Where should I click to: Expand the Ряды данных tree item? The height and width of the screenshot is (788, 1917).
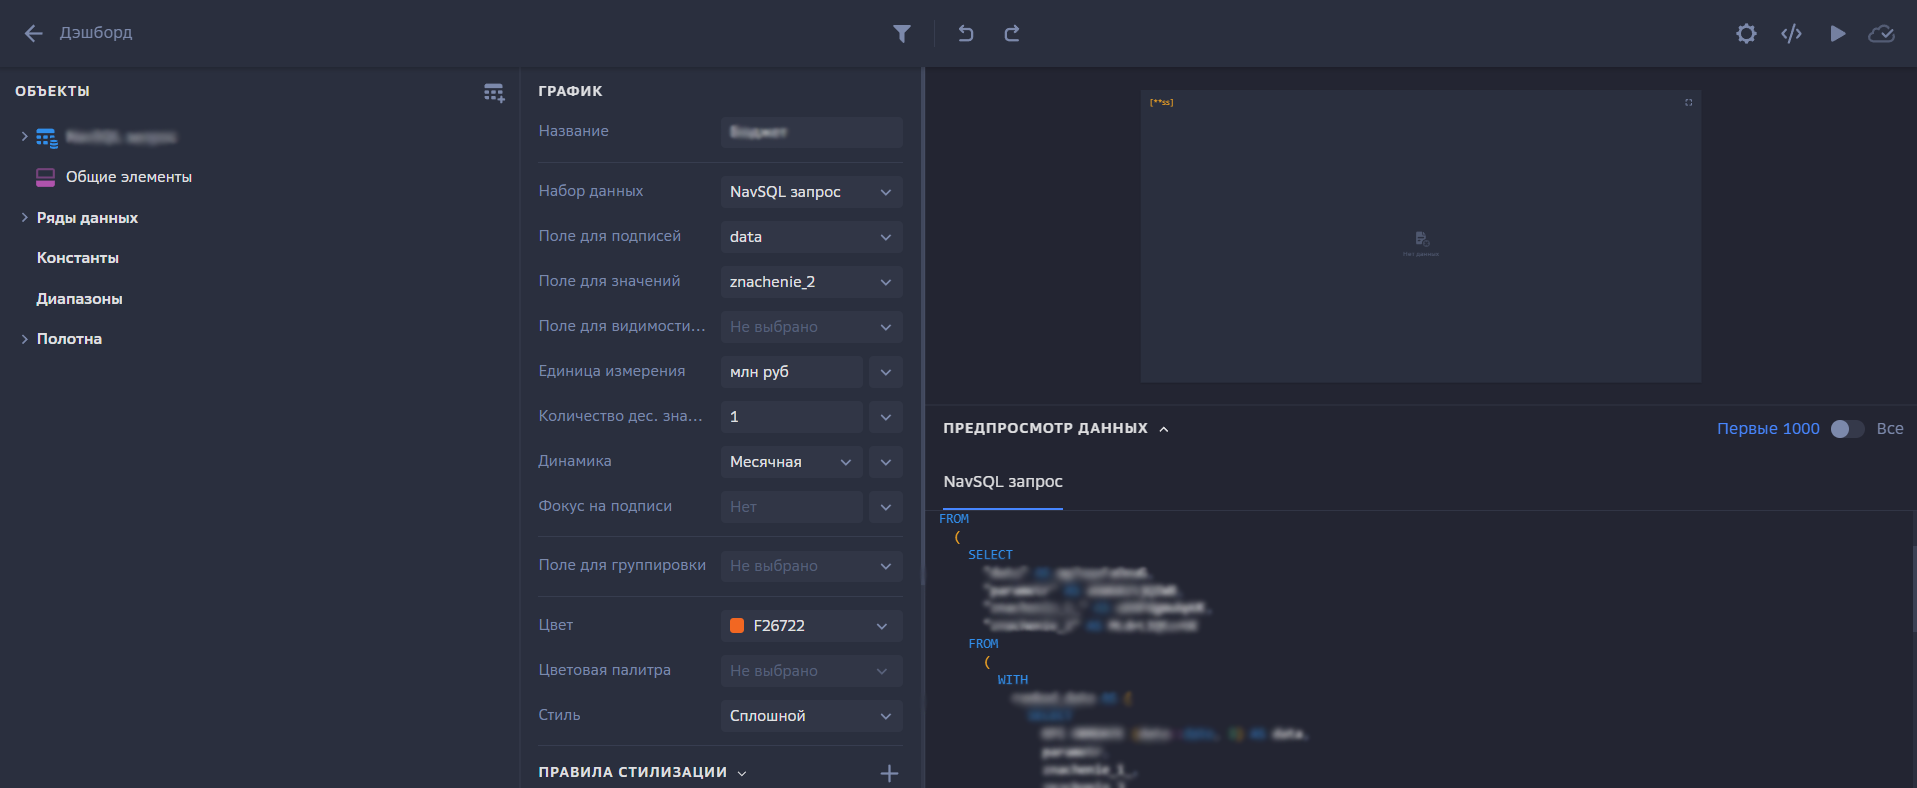pos(24,218)
